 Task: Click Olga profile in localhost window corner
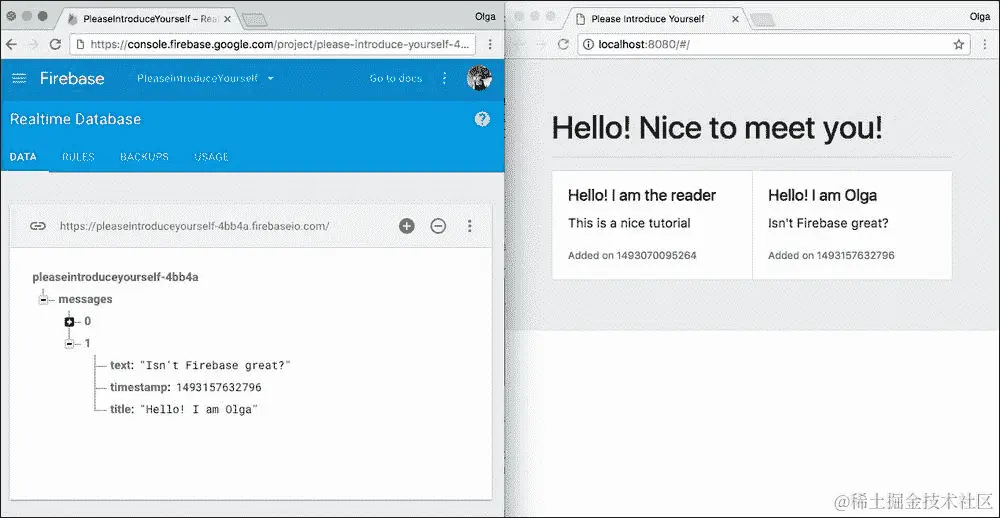tap(980, 17)
